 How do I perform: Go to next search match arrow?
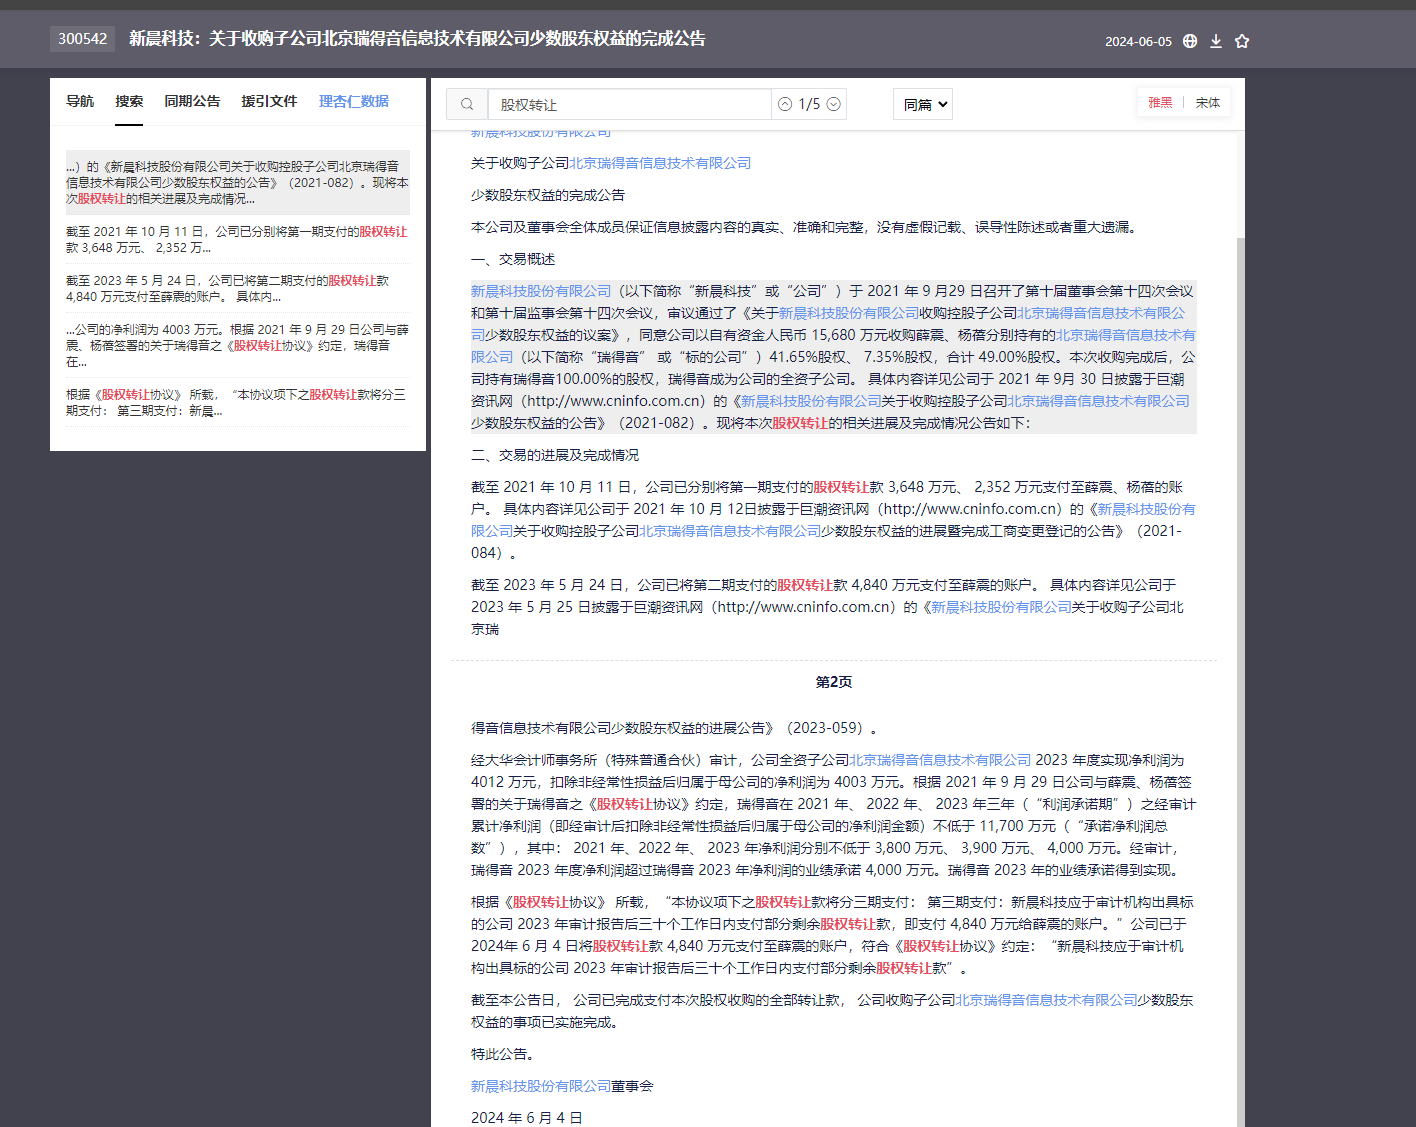(834, 104)
